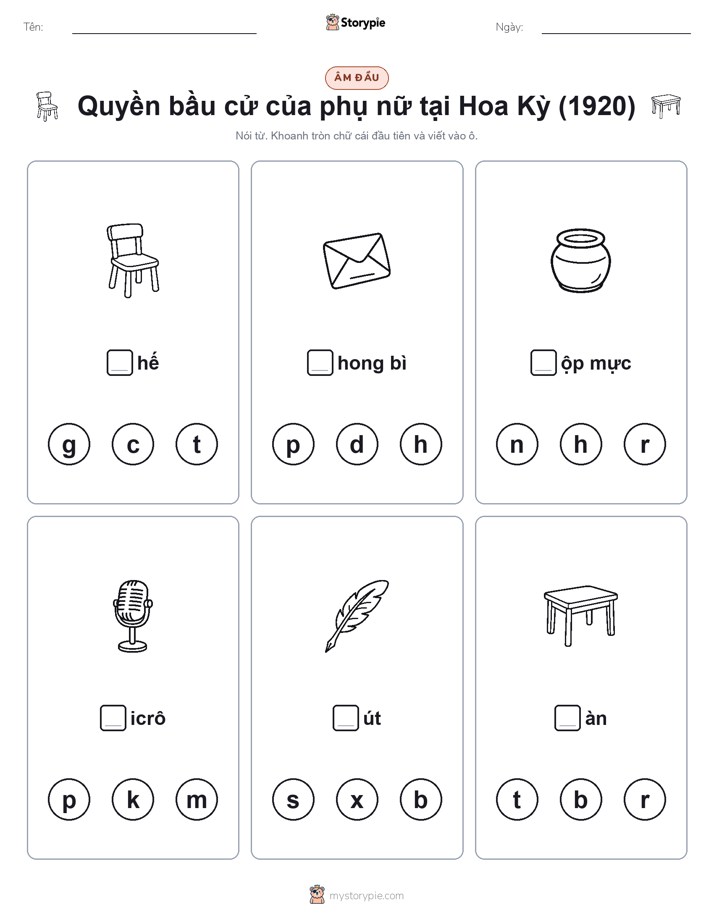The width and height of the screenshot is (714, 924).
Task: Click the blank box before 'ộp mực'
Action: pyautogui.click(x=543, y=363)
